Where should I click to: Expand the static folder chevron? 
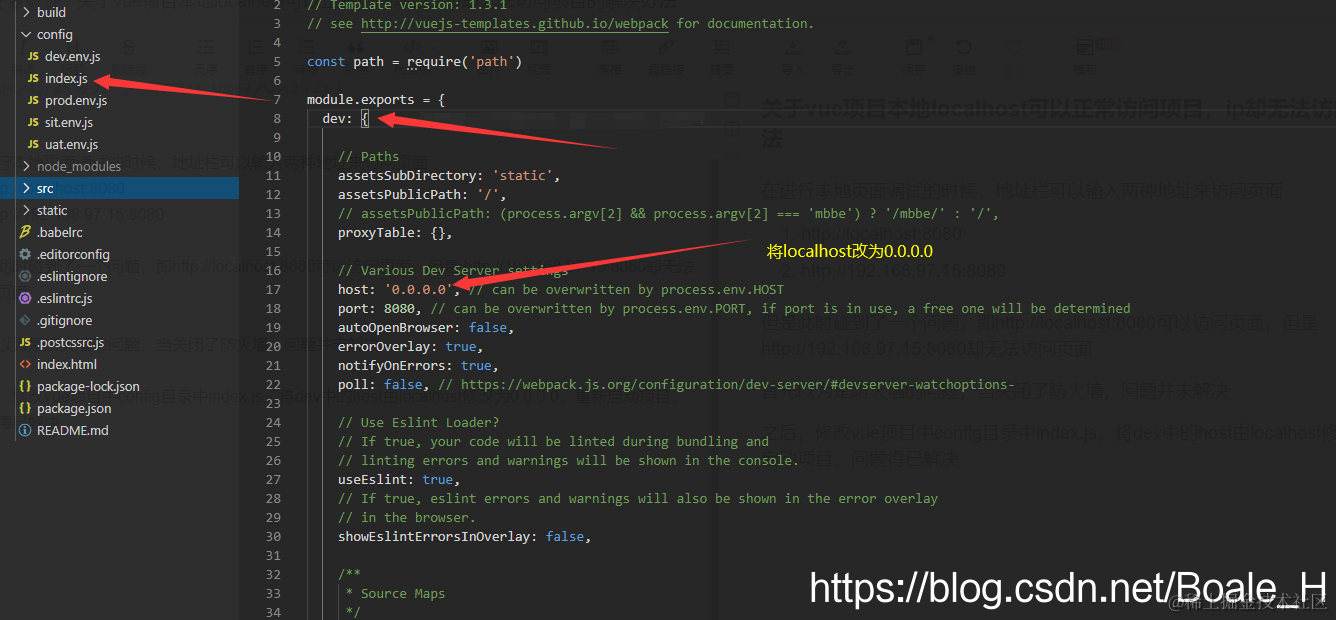[26, 211]
